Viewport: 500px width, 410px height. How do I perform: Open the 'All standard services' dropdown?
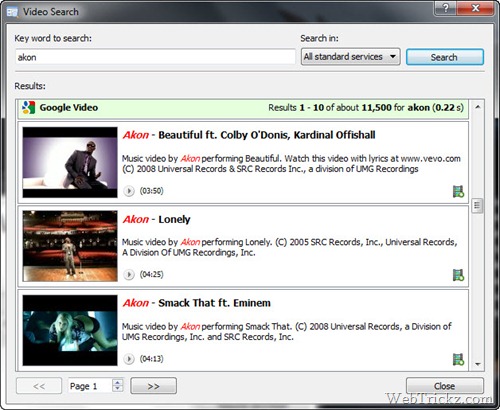click(350, 57)
